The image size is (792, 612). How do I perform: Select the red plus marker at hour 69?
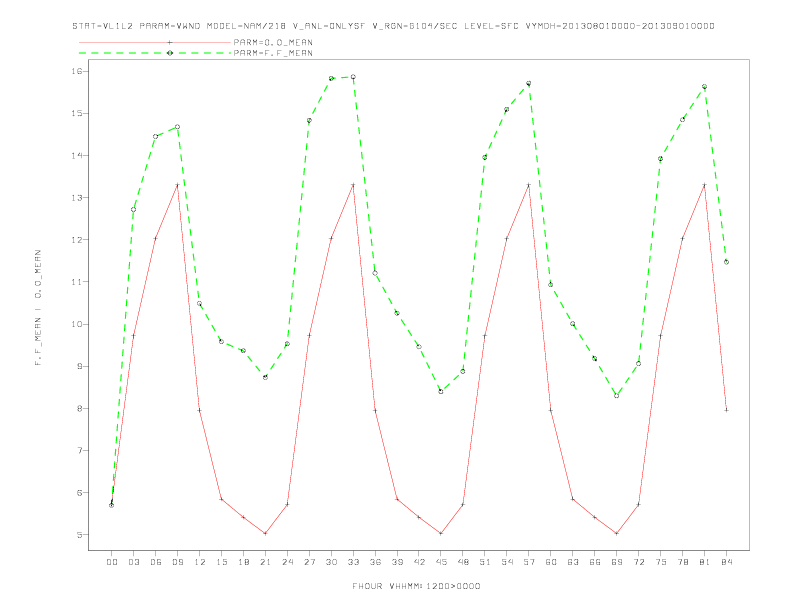pos(617,533)
